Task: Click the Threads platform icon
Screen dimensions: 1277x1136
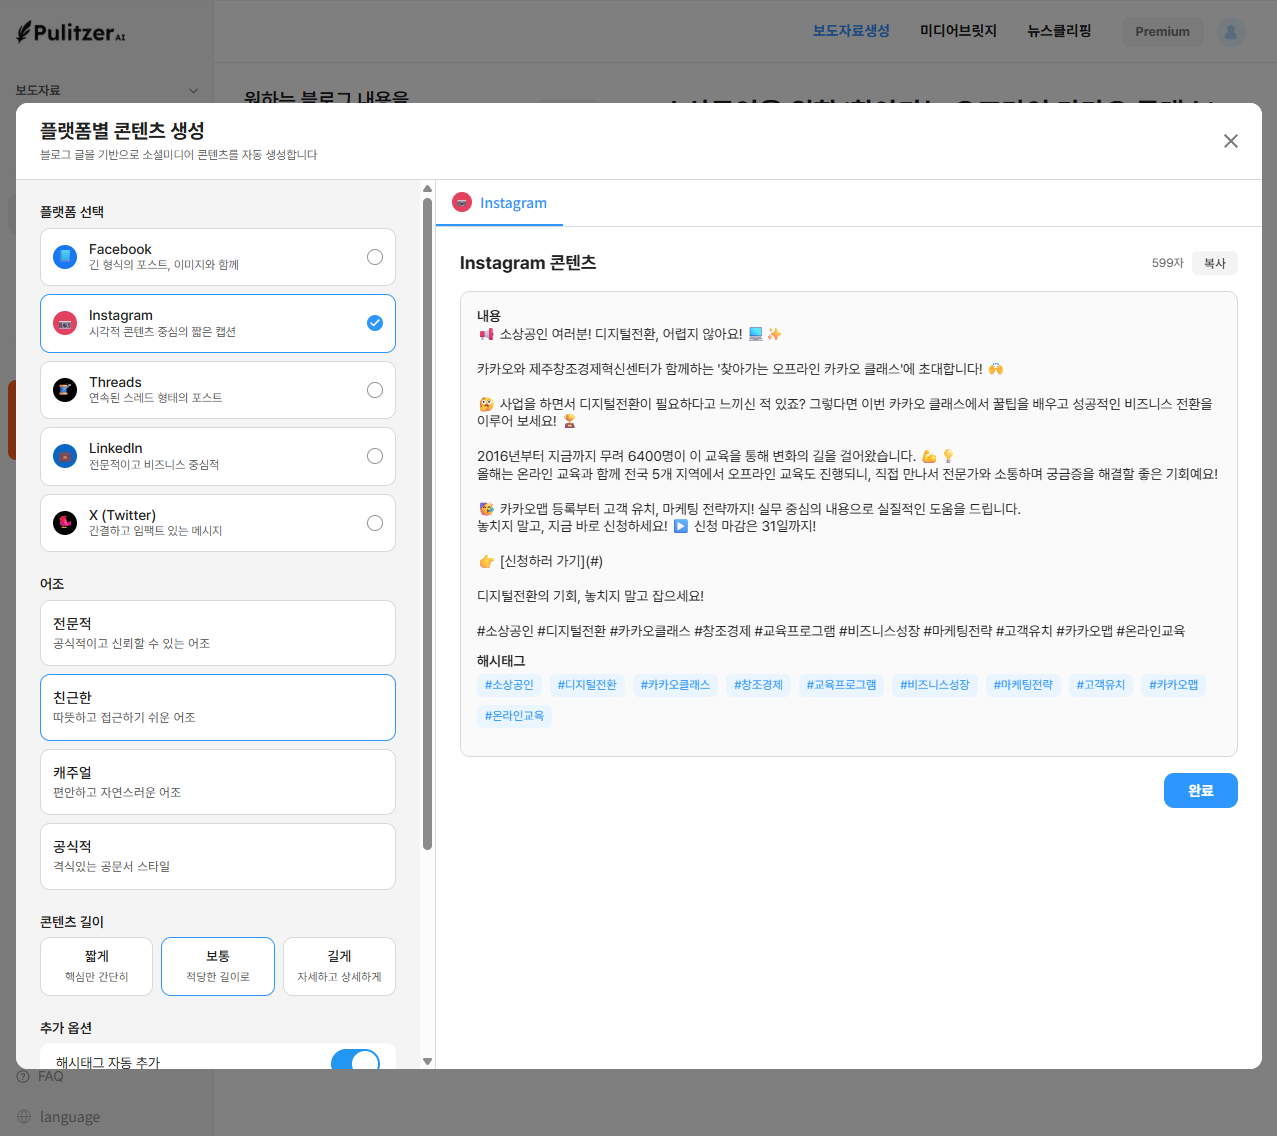Action: pos(65,390)
